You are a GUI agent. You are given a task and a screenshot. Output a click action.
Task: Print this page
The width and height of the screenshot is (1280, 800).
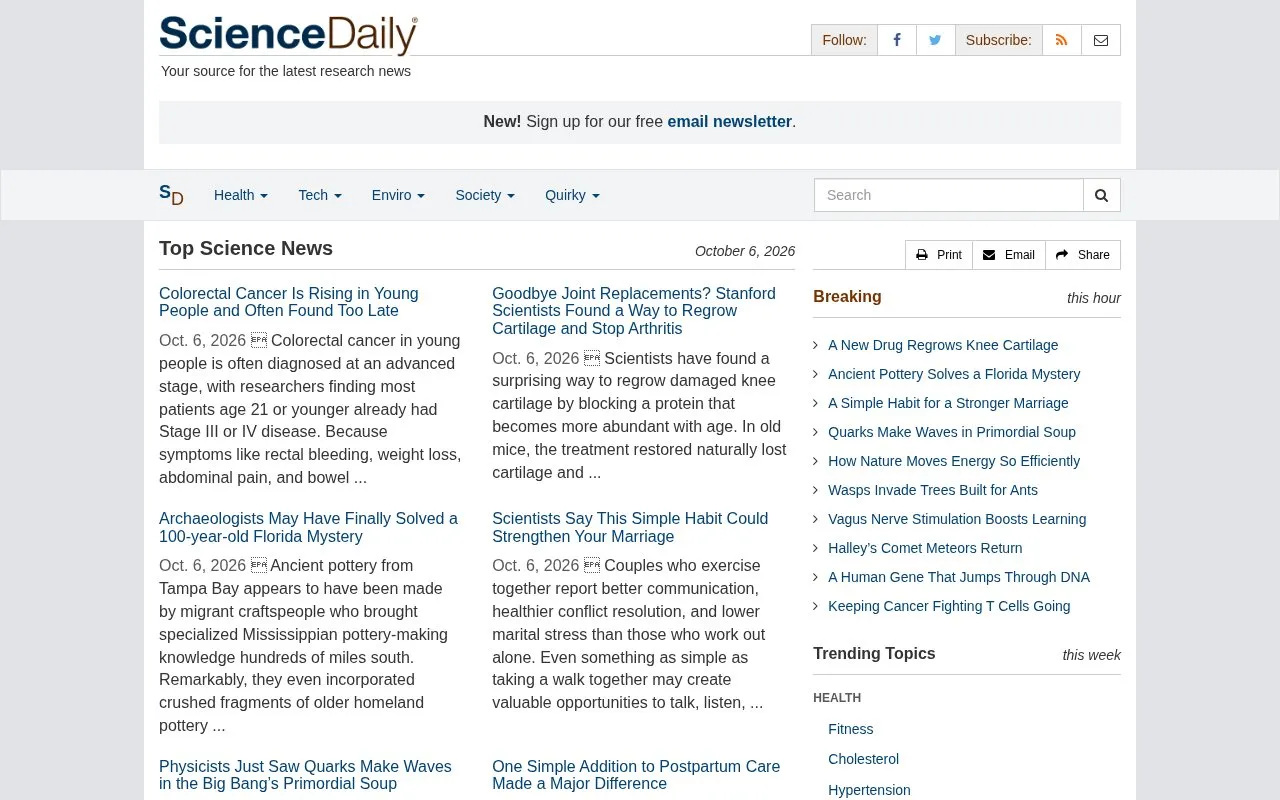939,255
